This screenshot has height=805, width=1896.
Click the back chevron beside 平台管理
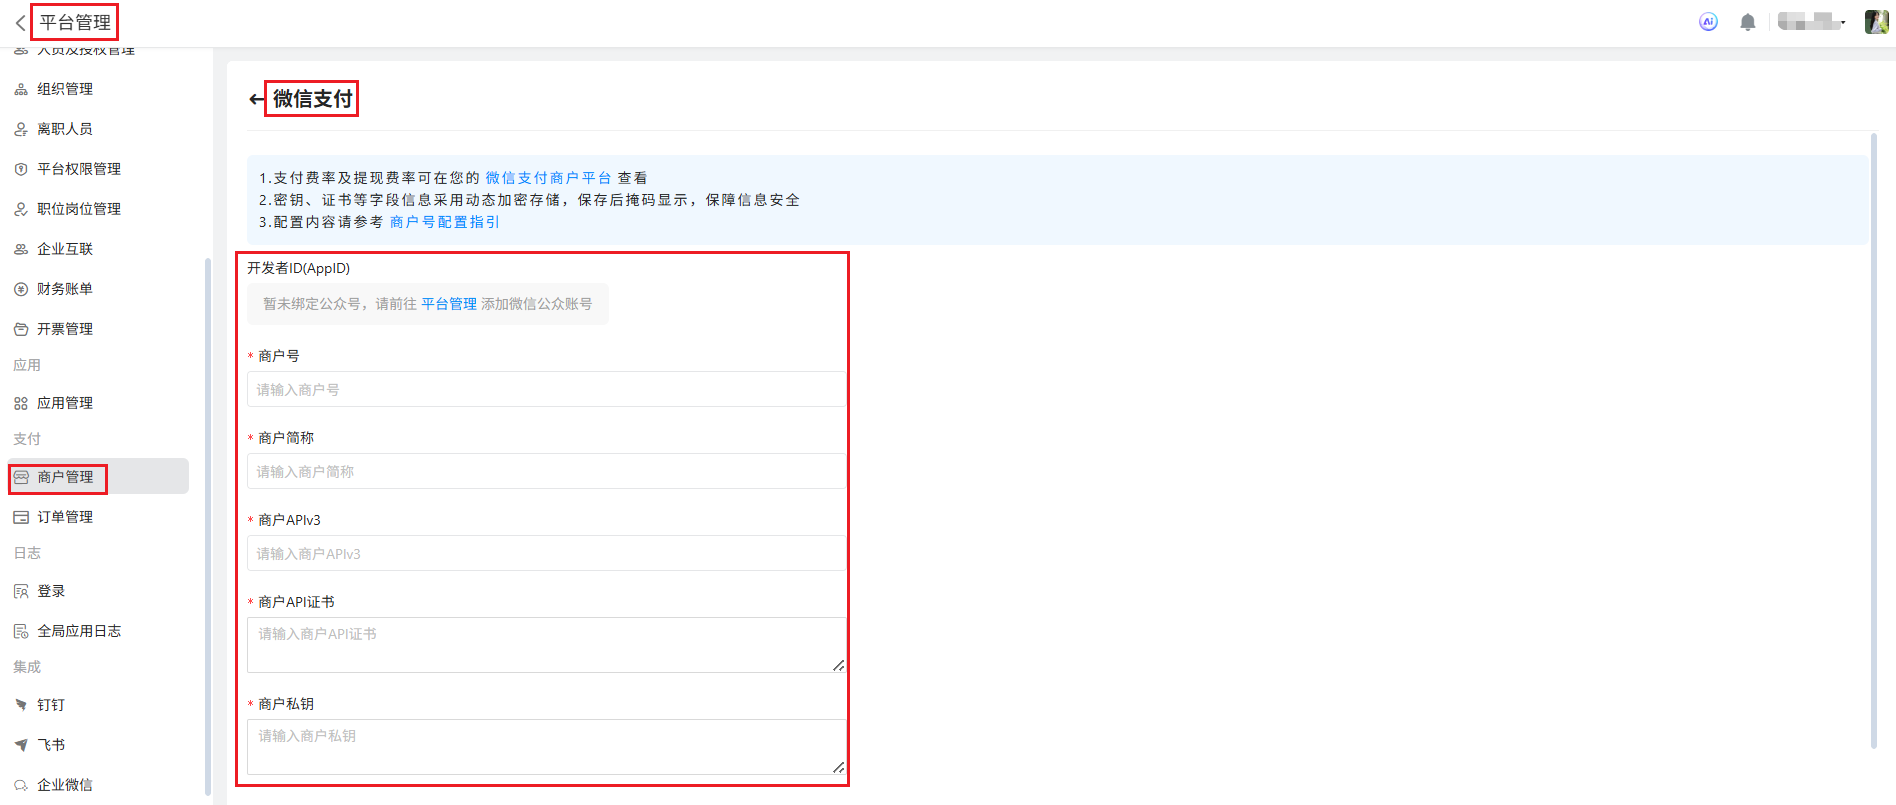pyautogui.click(x=20, y=23)
